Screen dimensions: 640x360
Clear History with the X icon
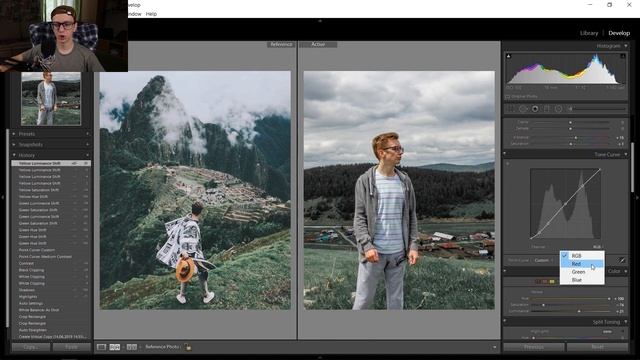click(87, 156)
